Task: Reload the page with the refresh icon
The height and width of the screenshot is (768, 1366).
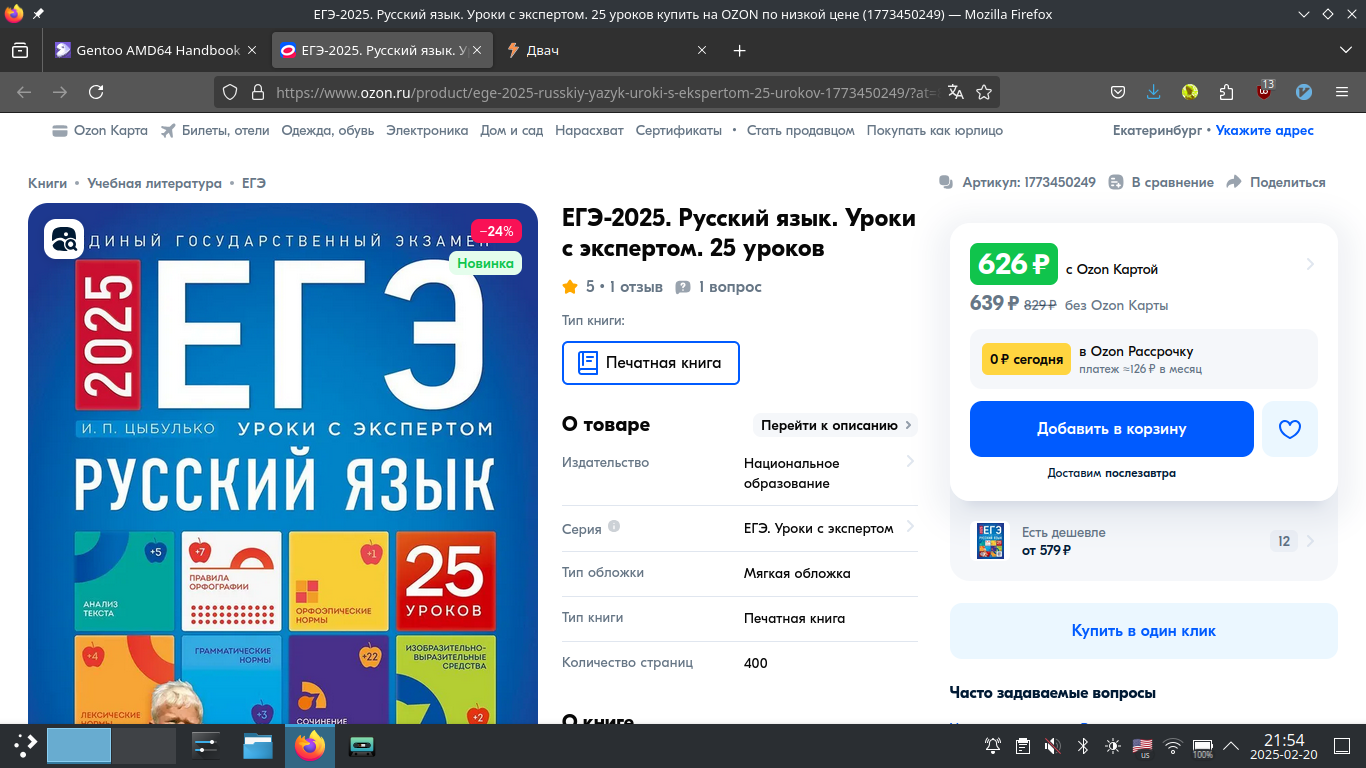Action: (x=96, y=92)
